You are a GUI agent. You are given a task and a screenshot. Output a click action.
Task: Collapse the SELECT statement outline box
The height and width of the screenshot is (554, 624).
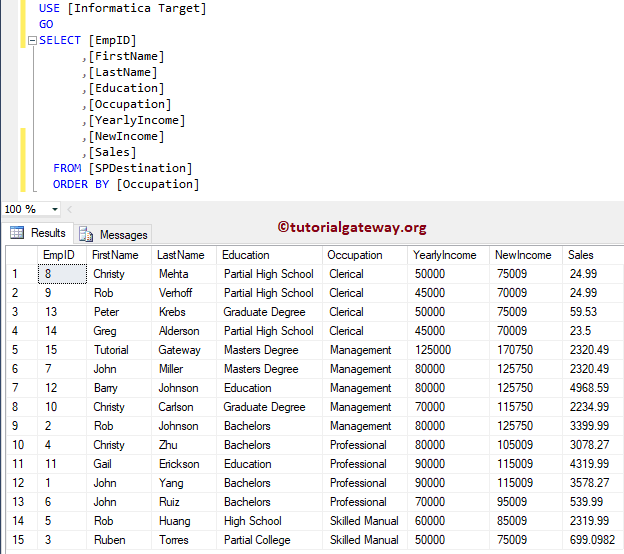click(x=32, y=40)
